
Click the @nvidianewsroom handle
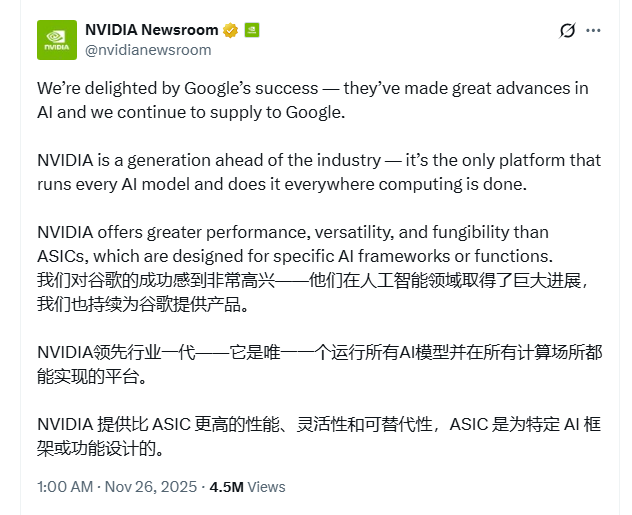150,49
